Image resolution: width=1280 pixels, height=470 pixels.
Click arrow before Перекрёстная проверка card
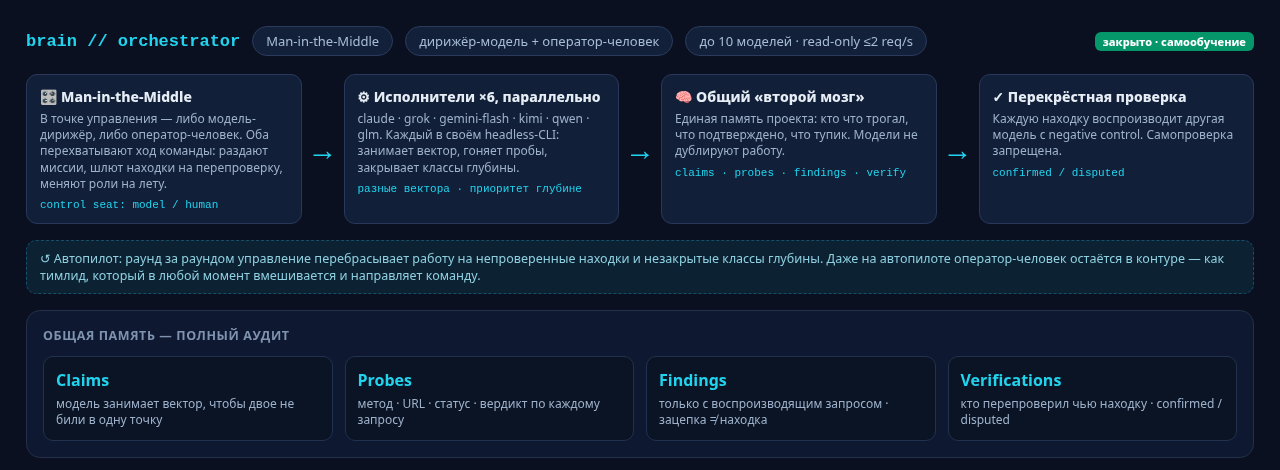(957, 155)
